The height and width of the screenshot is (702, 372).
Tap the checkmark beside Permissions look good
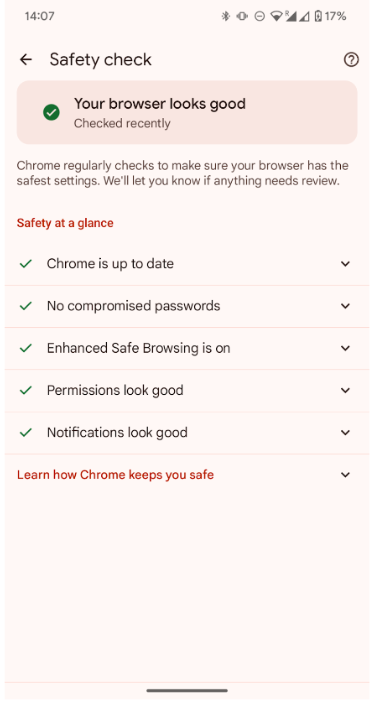click(x=26, y=390)
